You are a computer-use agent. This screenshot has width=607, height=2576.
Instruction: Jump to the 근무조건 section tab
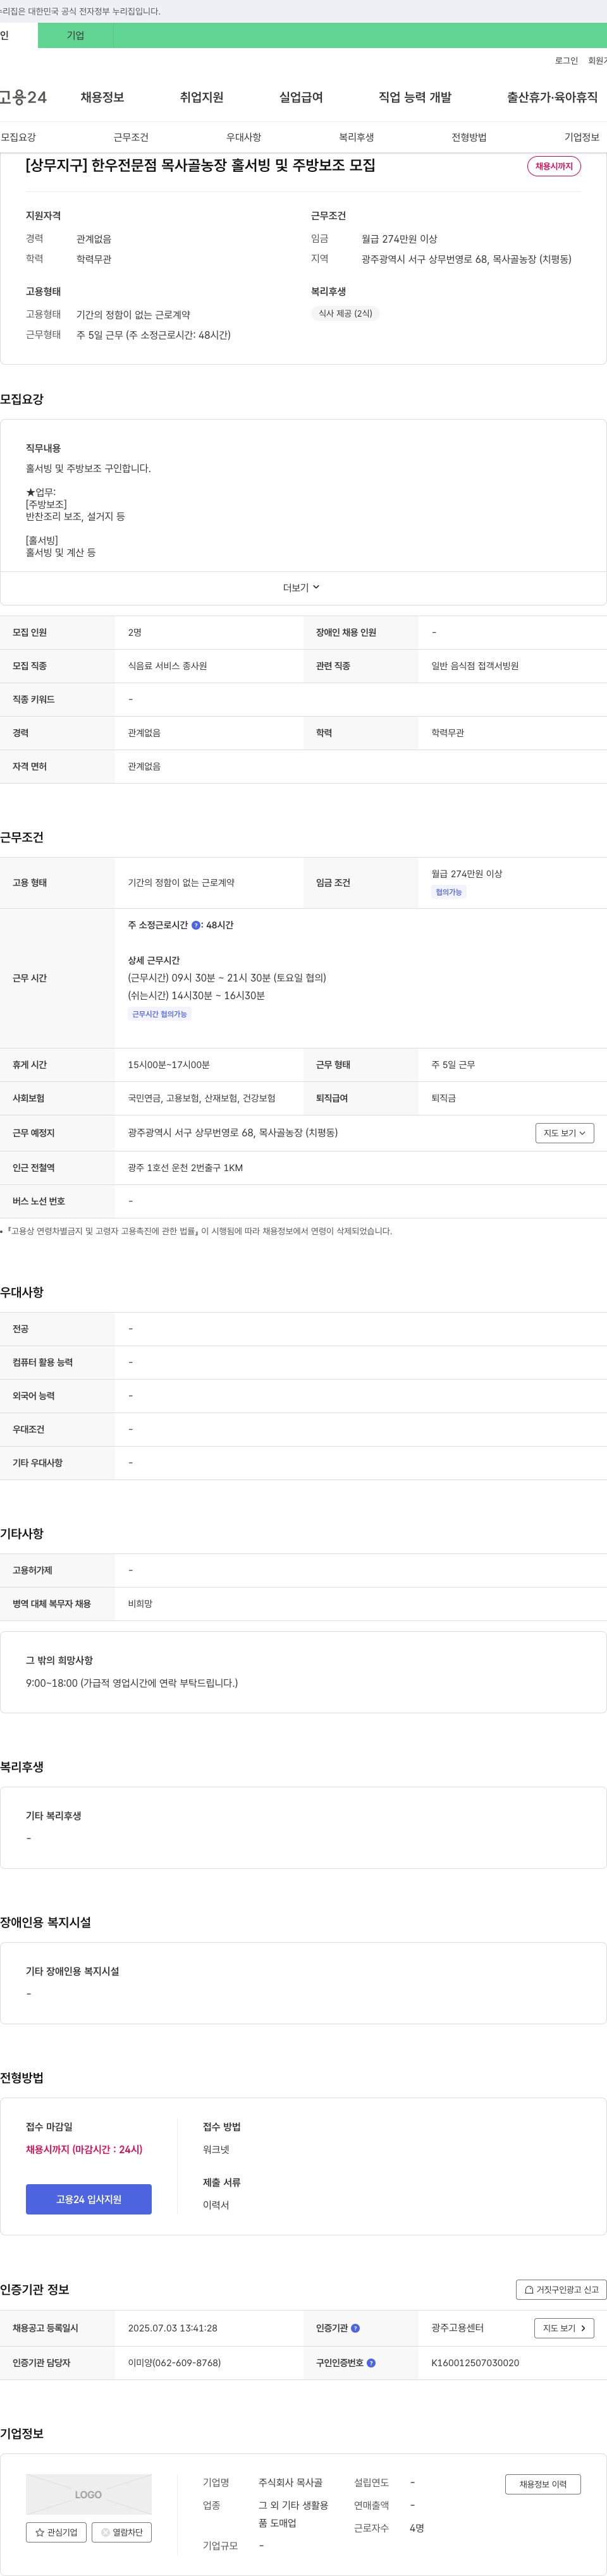point(131,137)
